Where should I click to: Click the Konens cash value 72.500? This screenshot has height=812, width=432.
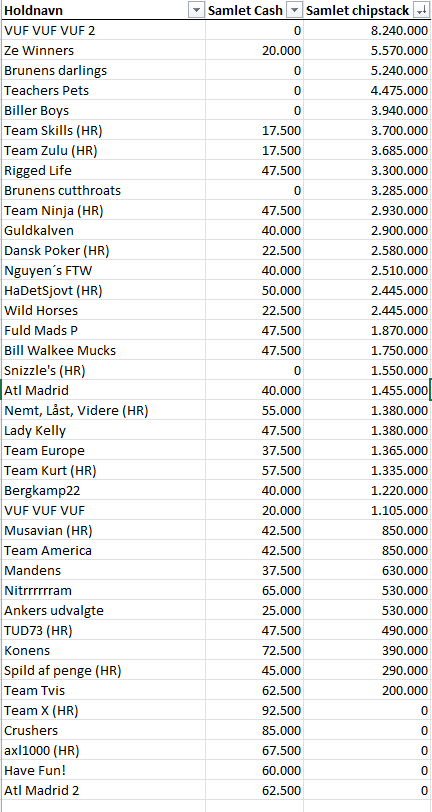click(x=254, y=650)
